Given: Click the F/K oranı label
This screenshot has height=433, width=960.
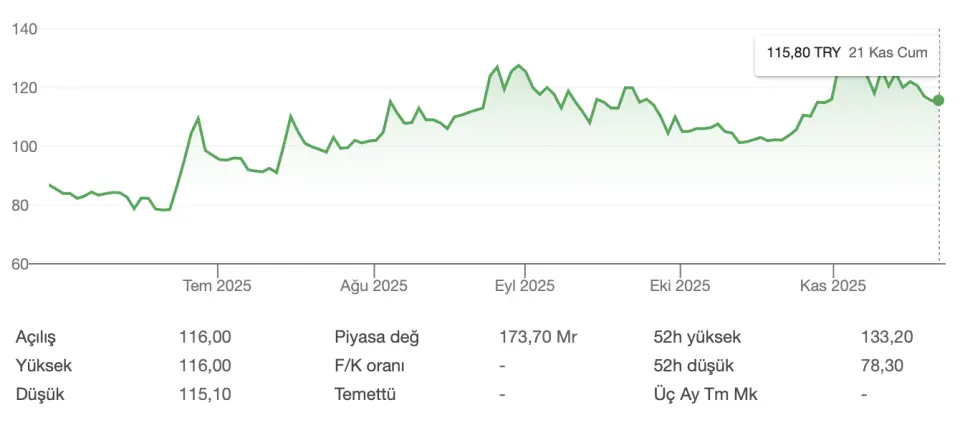Looking at the screenshot, I should click(x=369, y=366).
